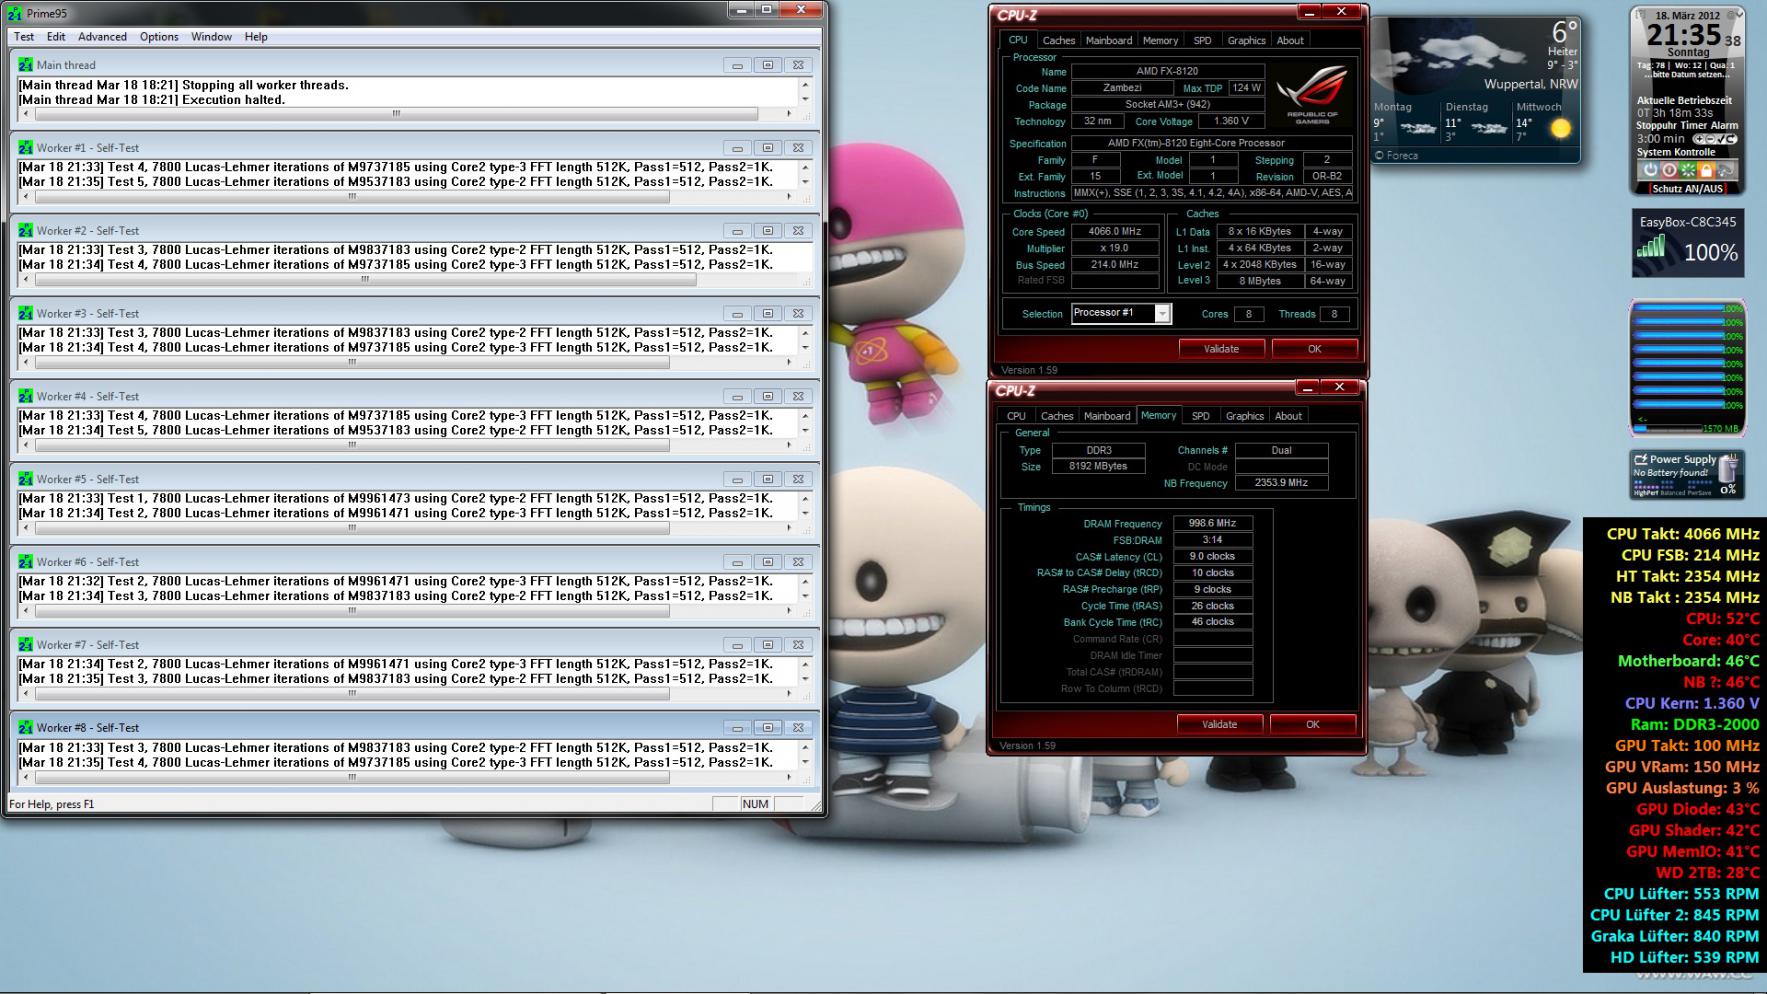Image resolution: width=1767 pixels, height=994 pixels.
Task: Click the battery icon in Power Supply gadget
Action: [1727, 467]
